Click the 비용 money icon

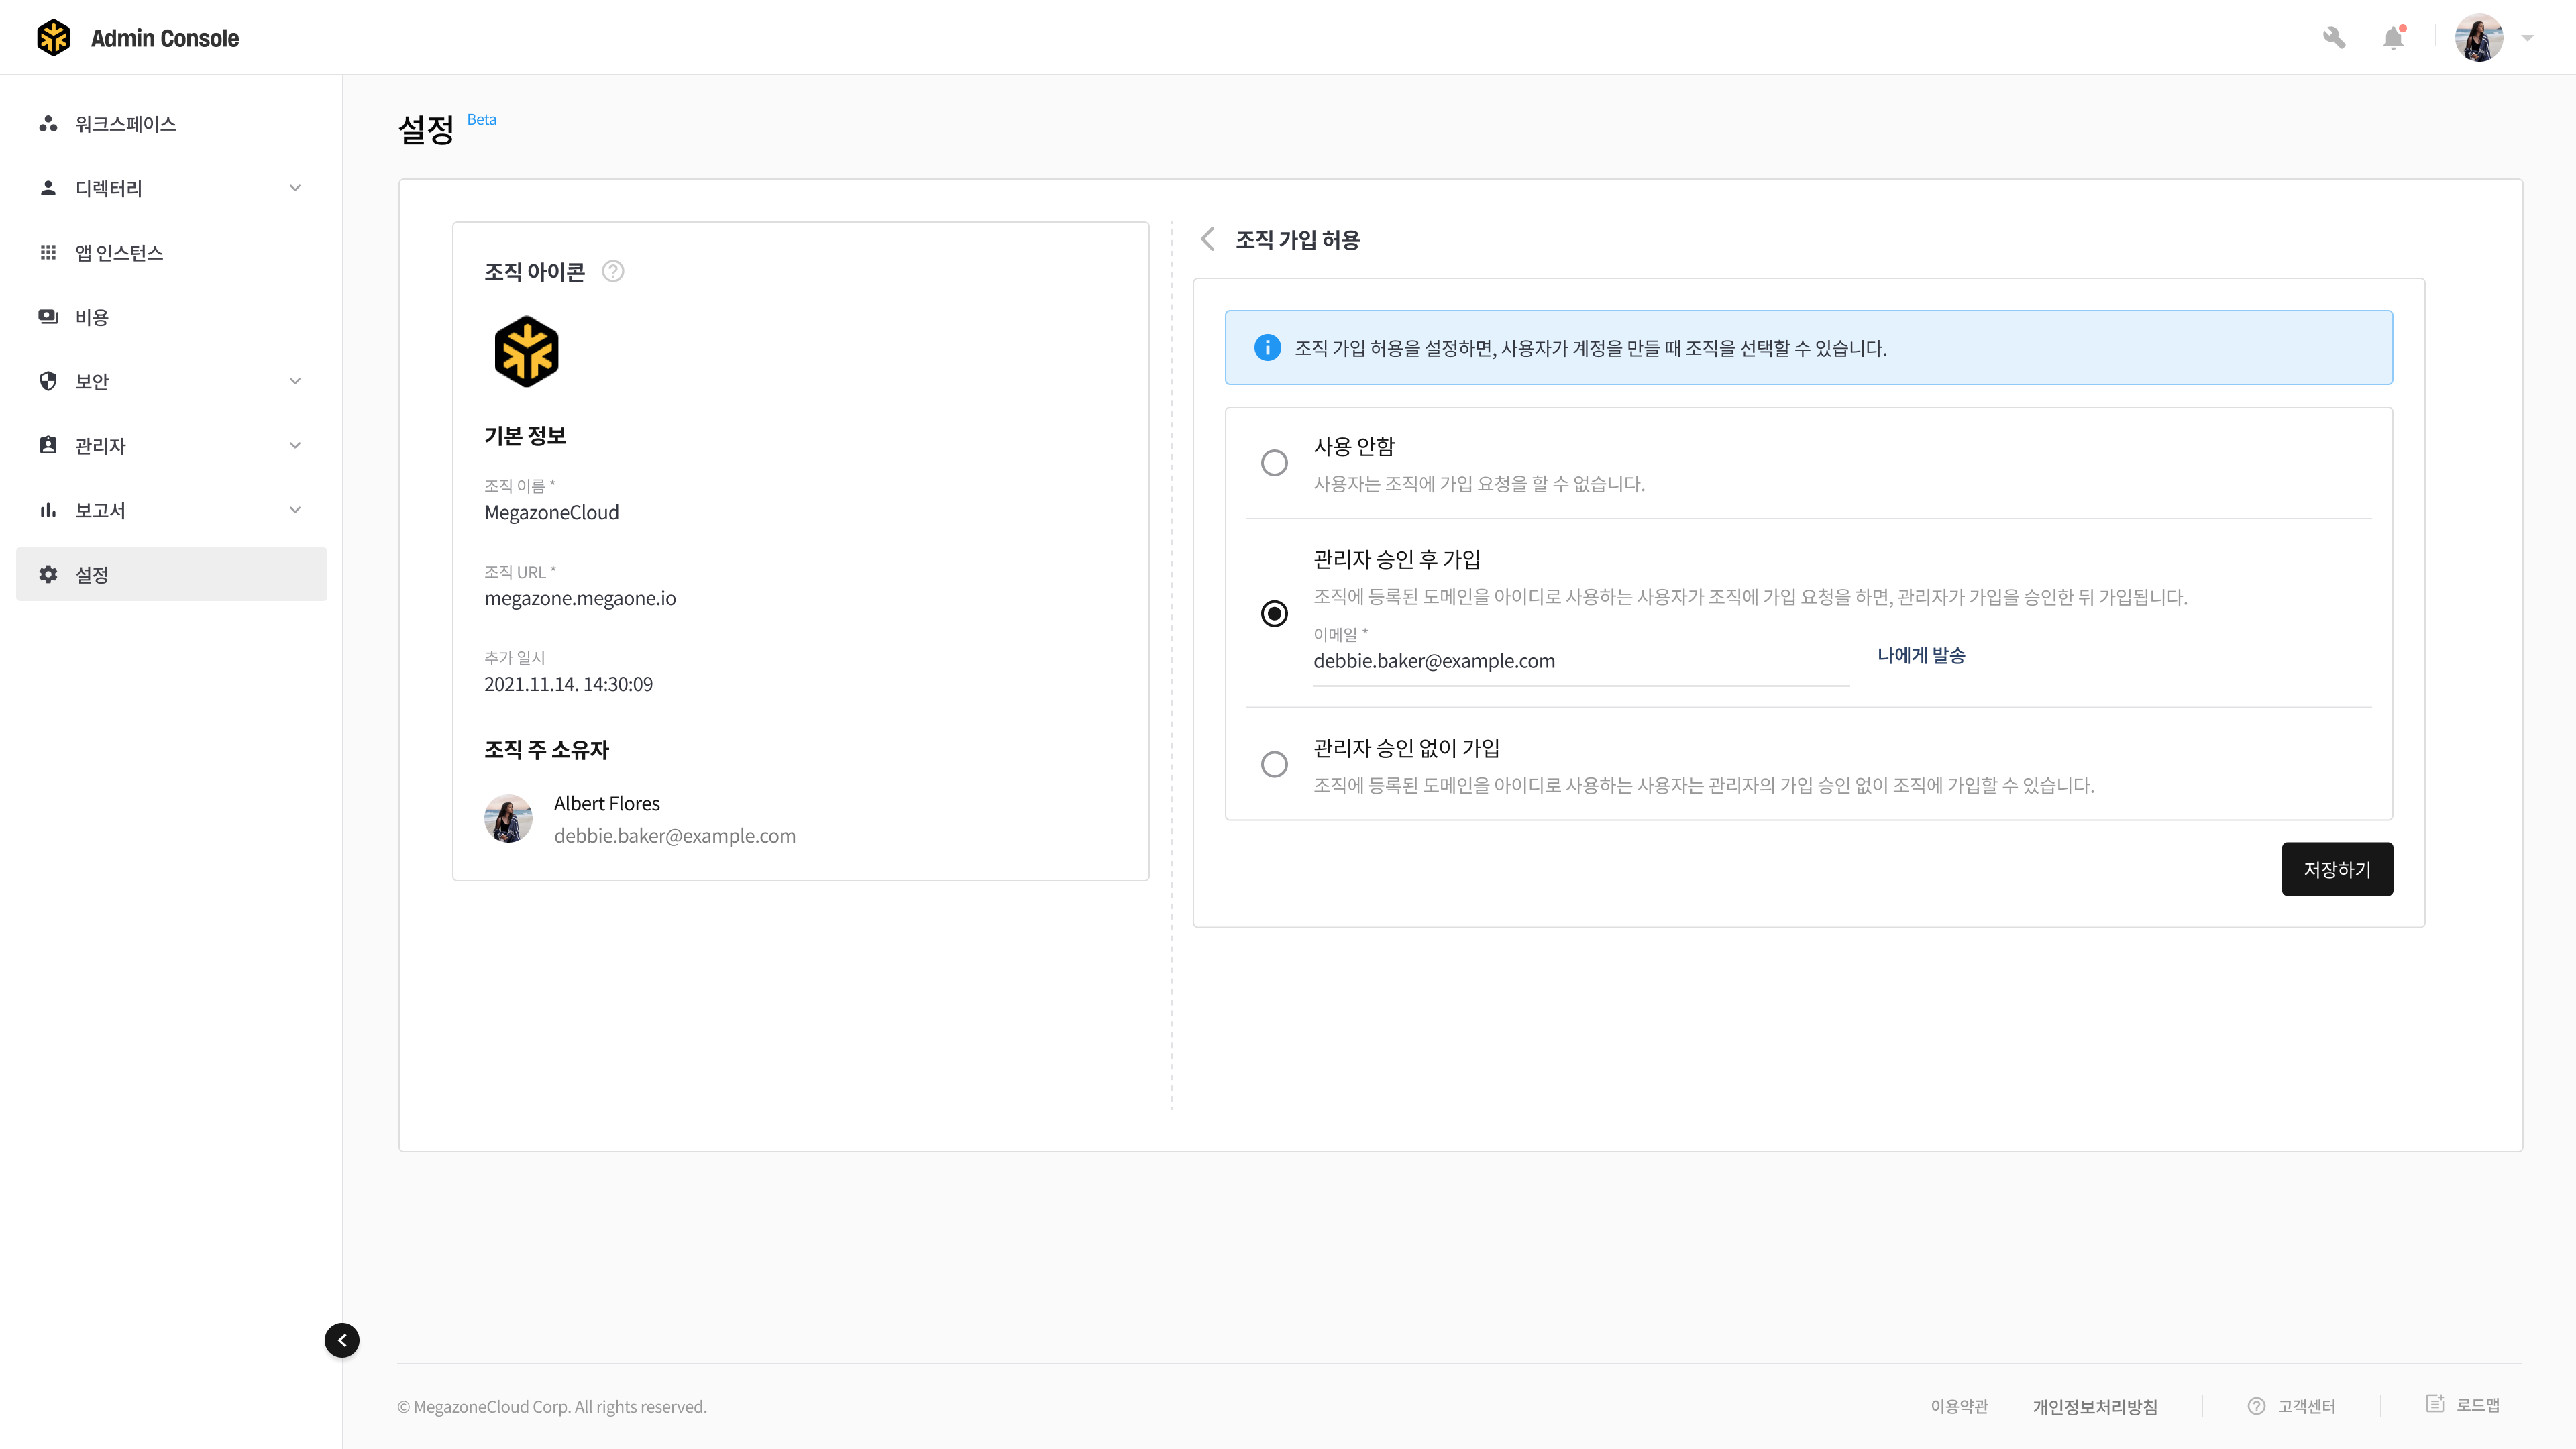(x=48, y=317)
